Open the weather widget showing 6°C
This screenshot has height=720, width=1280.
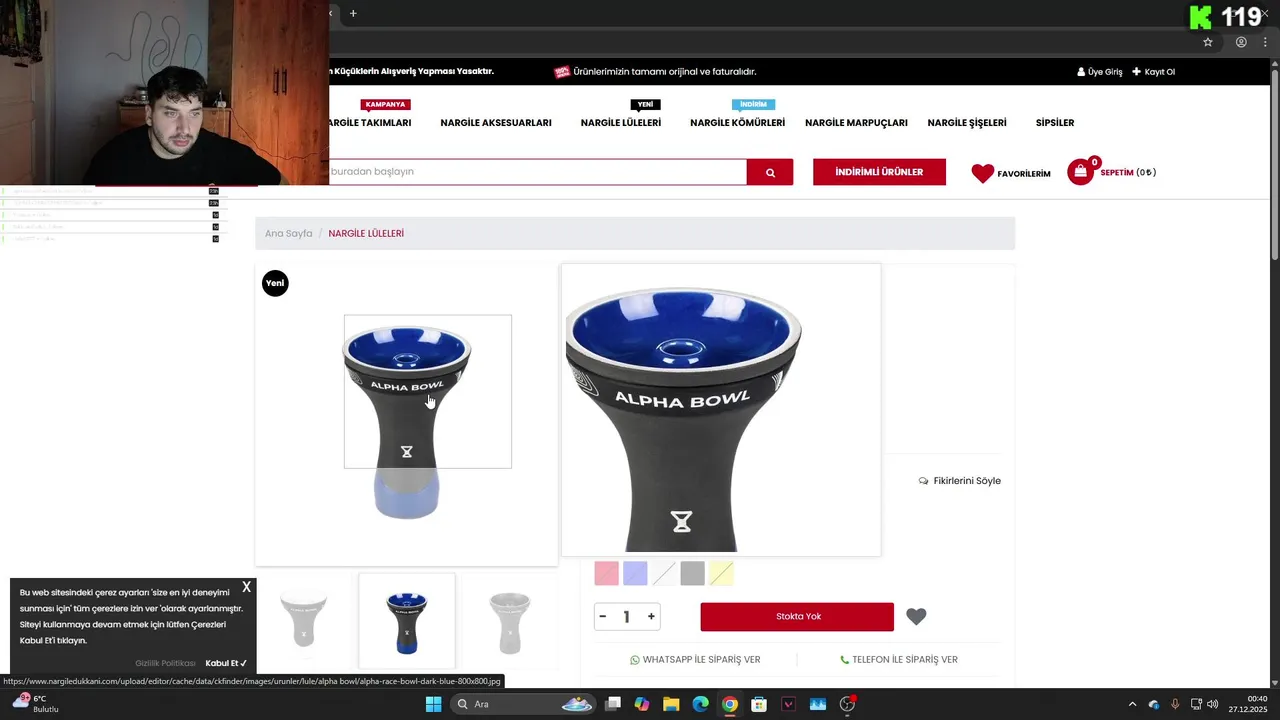click(34, 704)
